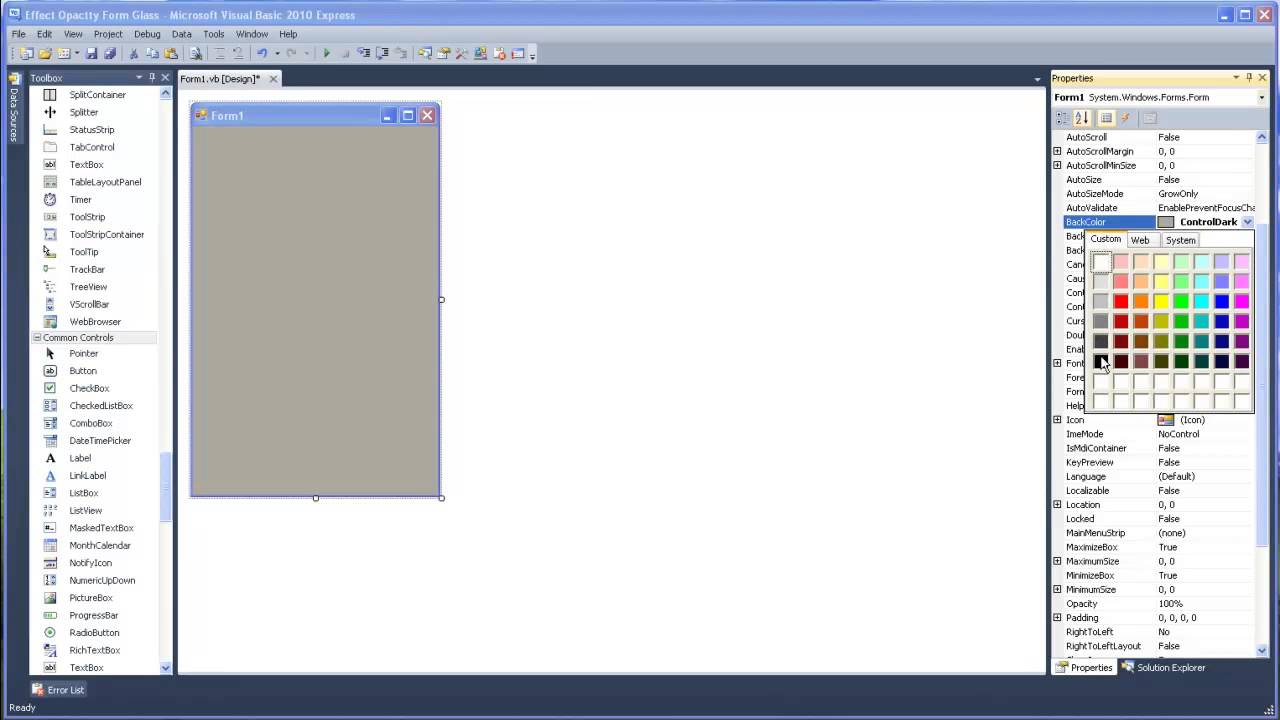Select the Pointer tool in Toolbox
The width and height of the screenshot is (1280, 720).
84,353
